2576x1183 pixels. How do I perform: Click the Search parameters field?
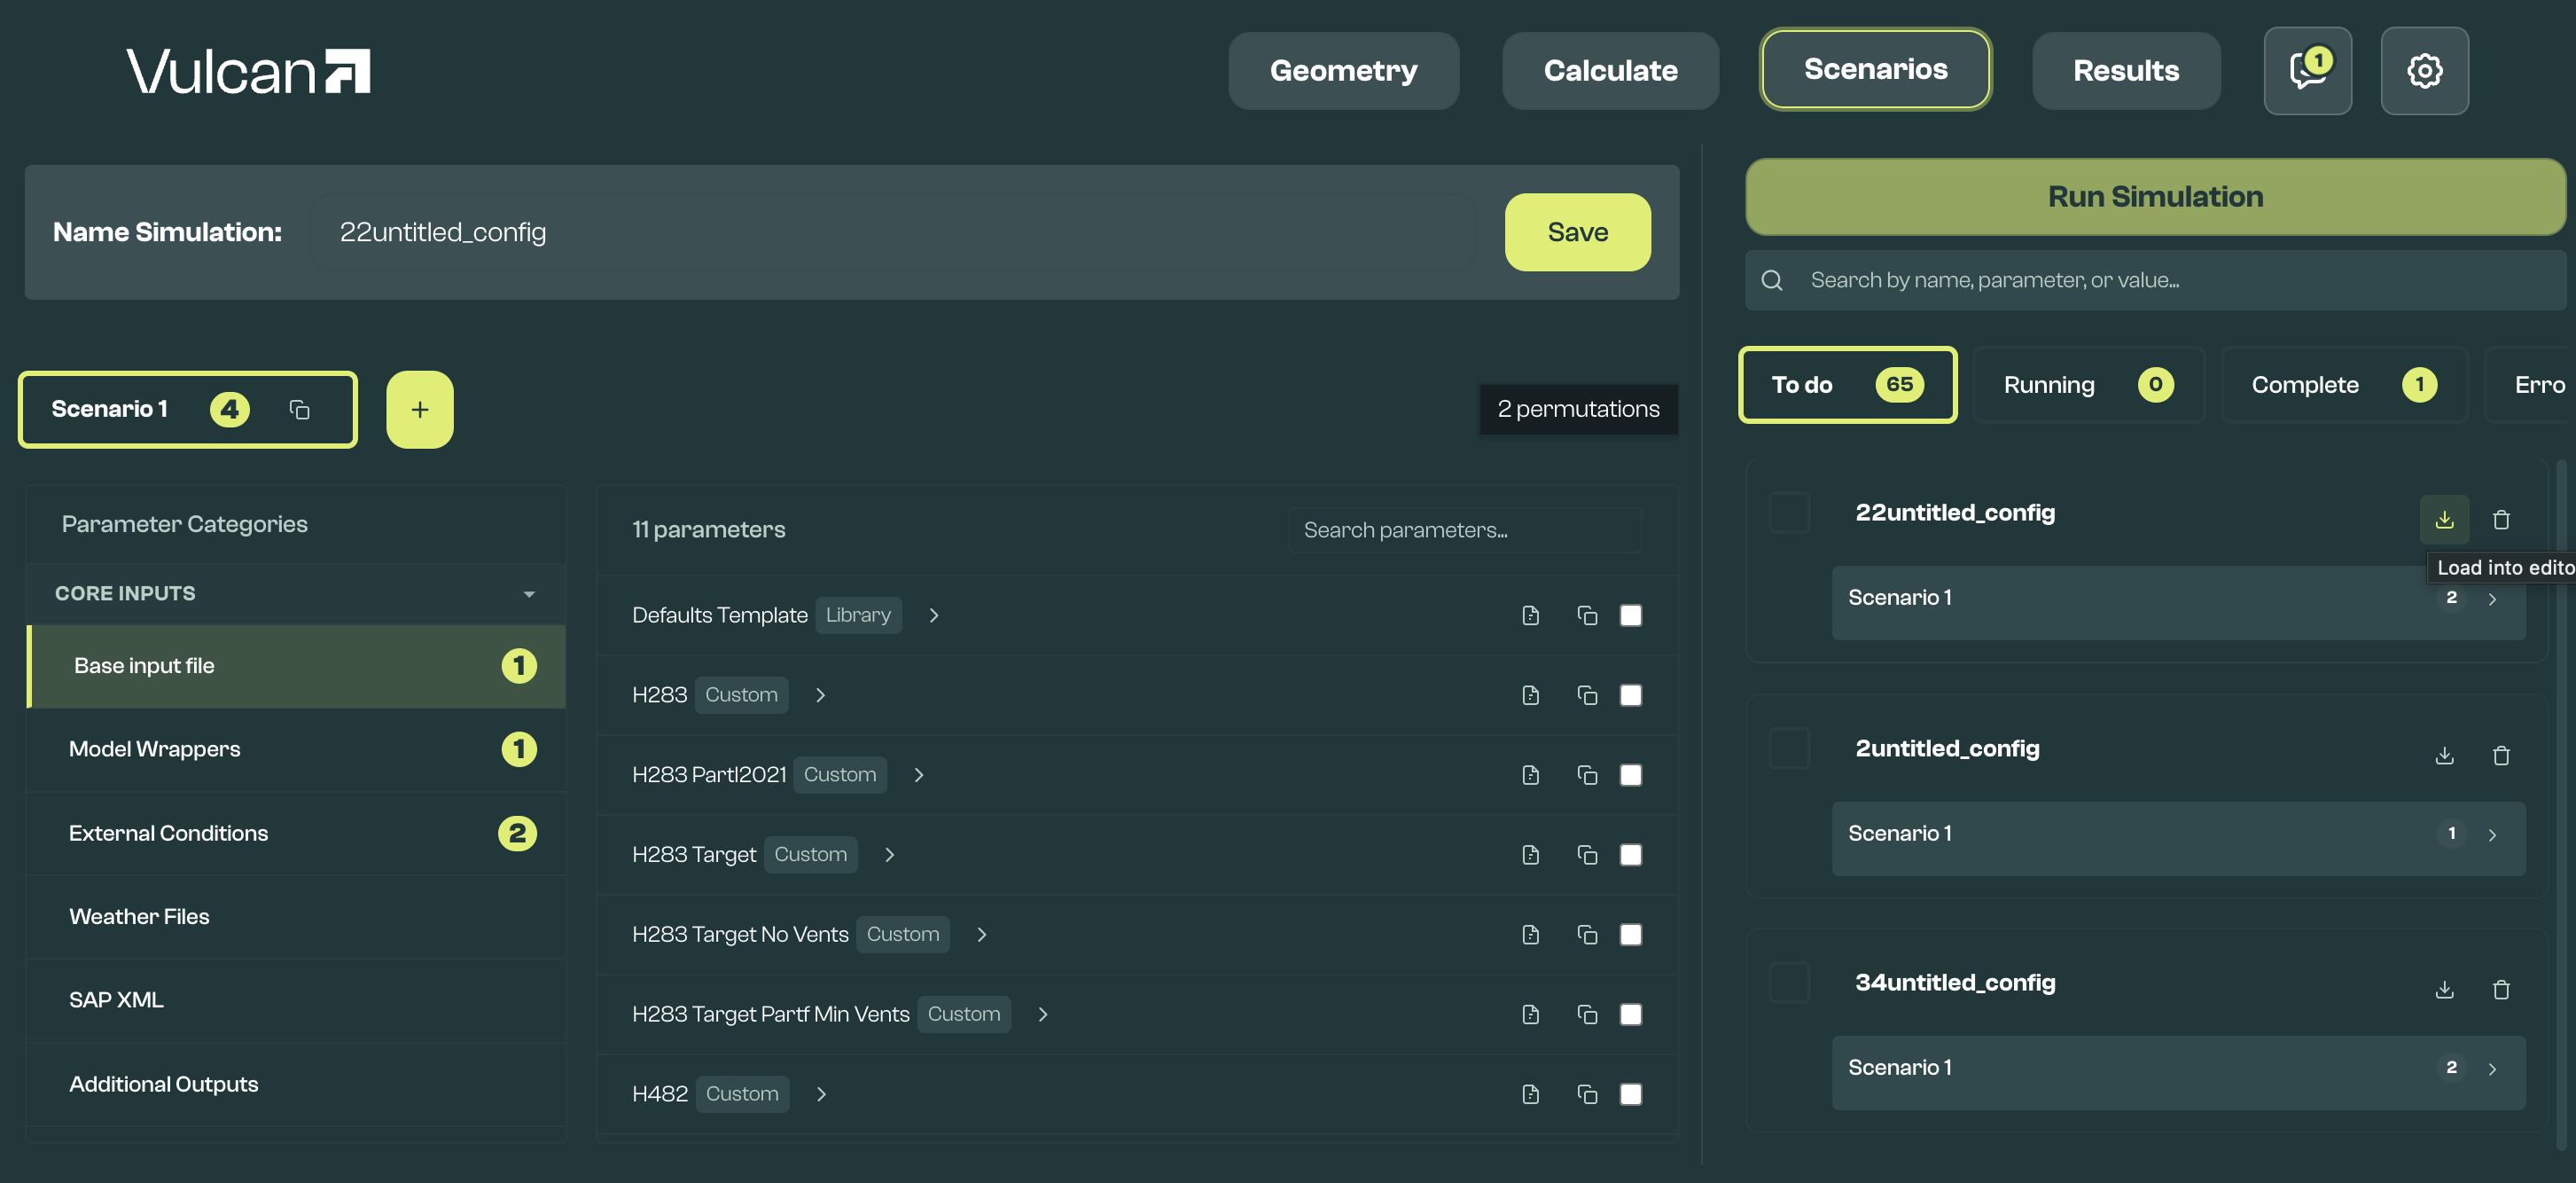(1465, 530)
